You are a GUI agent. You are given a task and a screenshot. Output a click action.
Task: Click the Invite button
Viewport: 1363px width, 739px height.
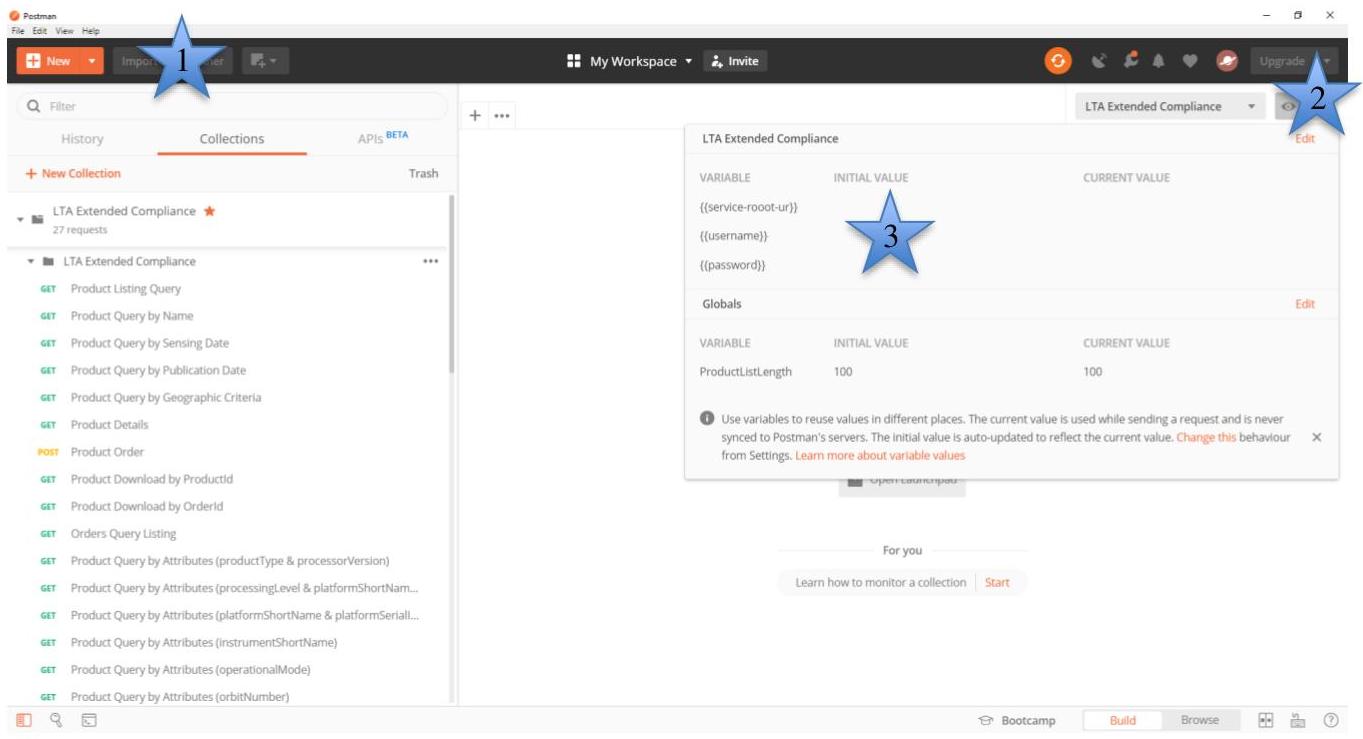pos(735,61)
